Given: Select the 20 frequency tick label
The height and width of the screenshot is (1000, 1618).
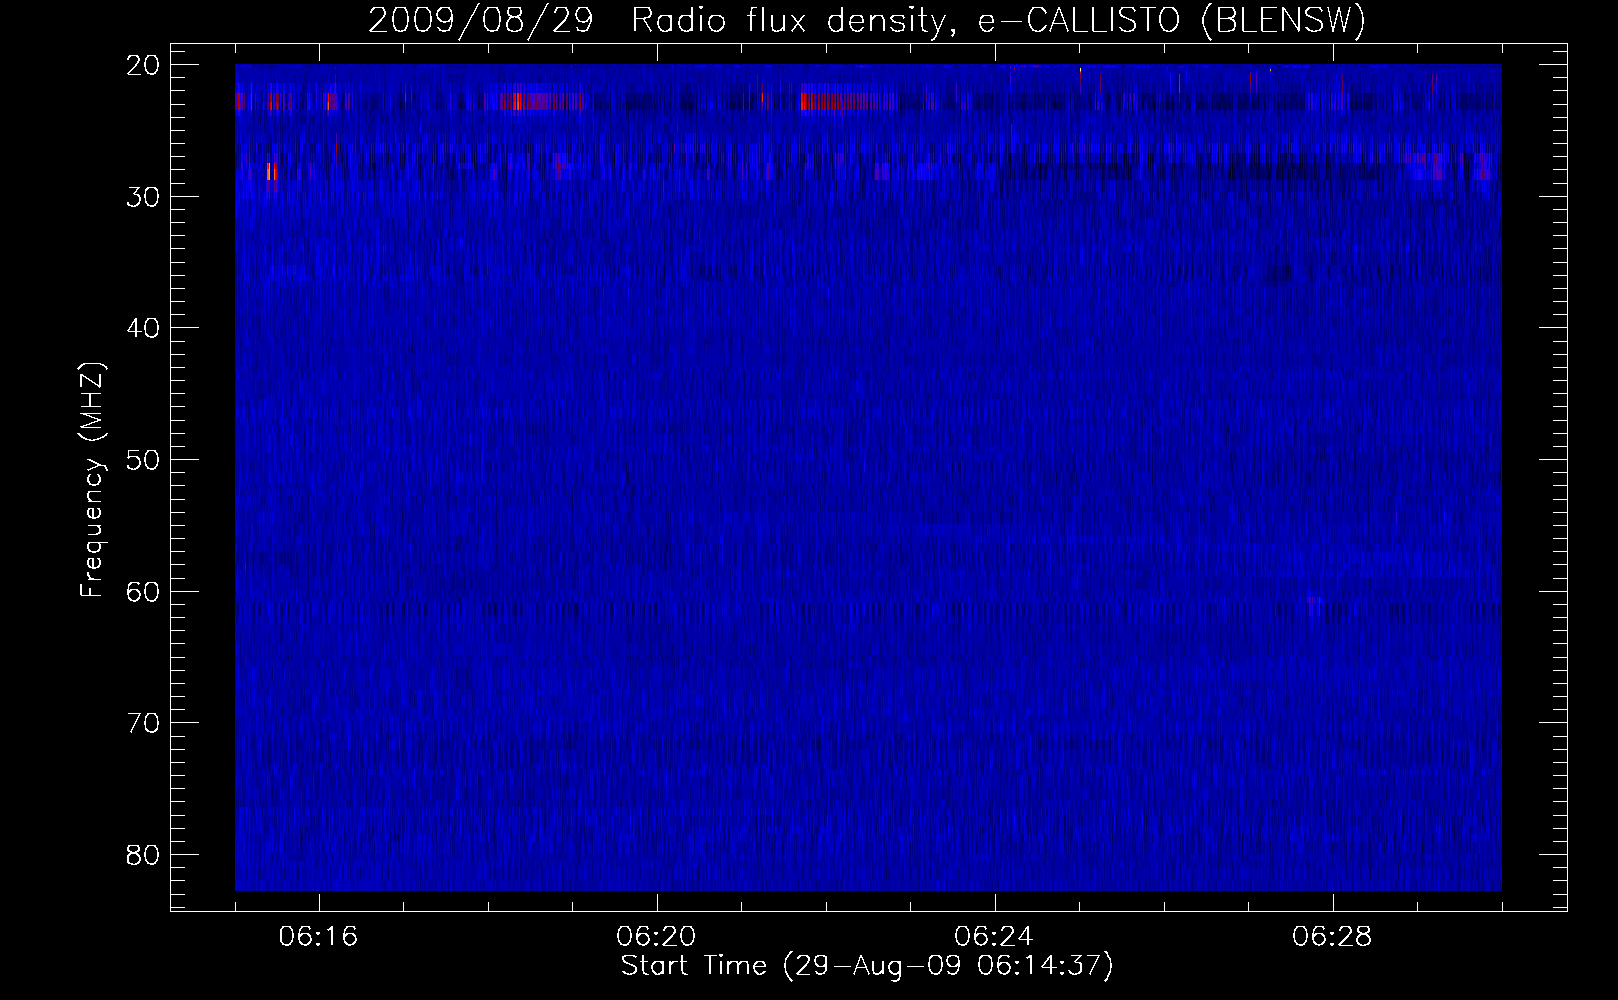Looking at the screenshot, I should coord(144,65).
